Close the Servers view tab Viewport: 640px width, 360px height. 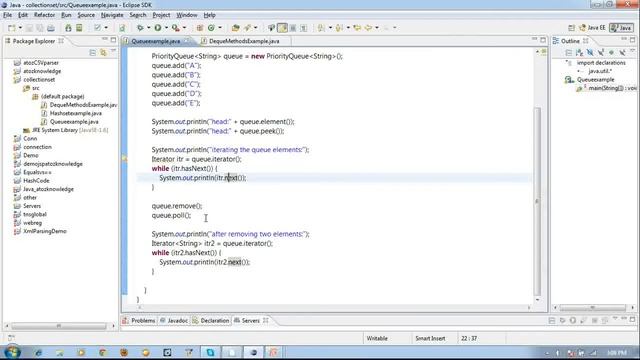tap(266, 320)
